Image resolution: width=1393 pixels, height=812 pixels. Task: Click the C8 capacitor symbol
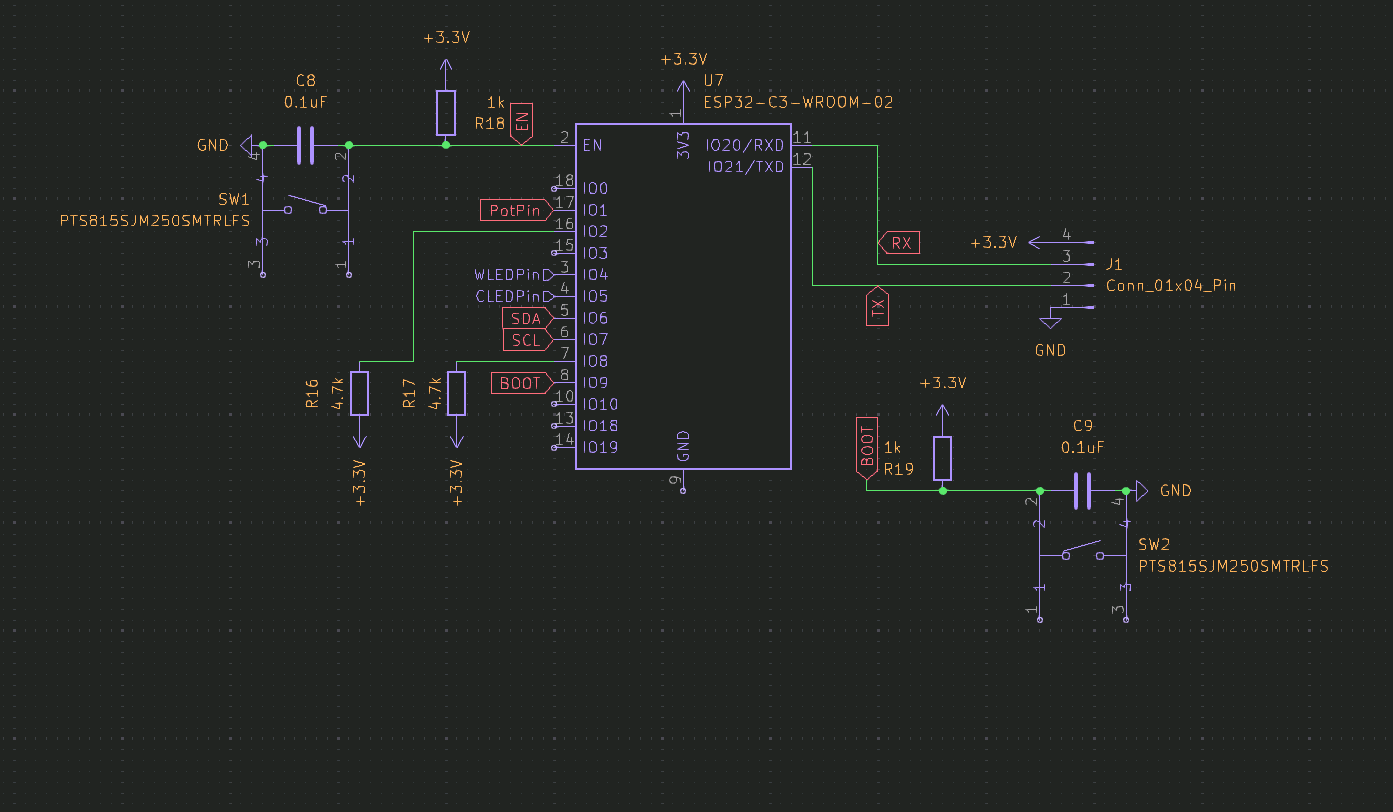(x=306, y=145)
